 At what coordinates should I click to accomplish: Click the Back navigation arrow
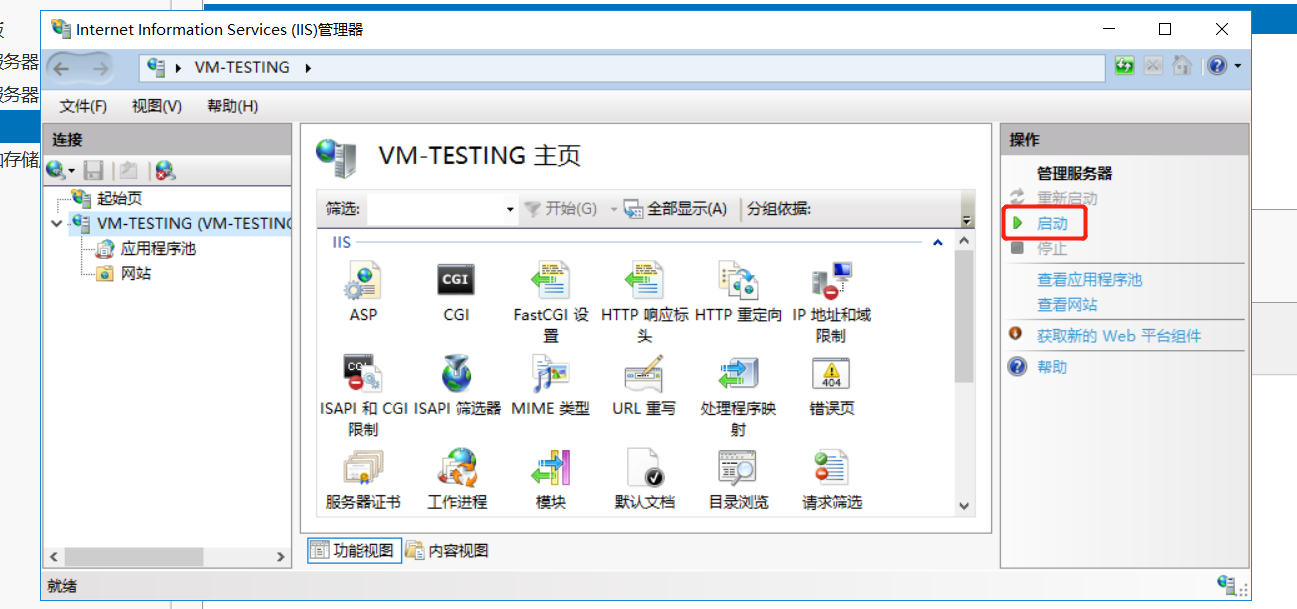(x=62, y=68)
